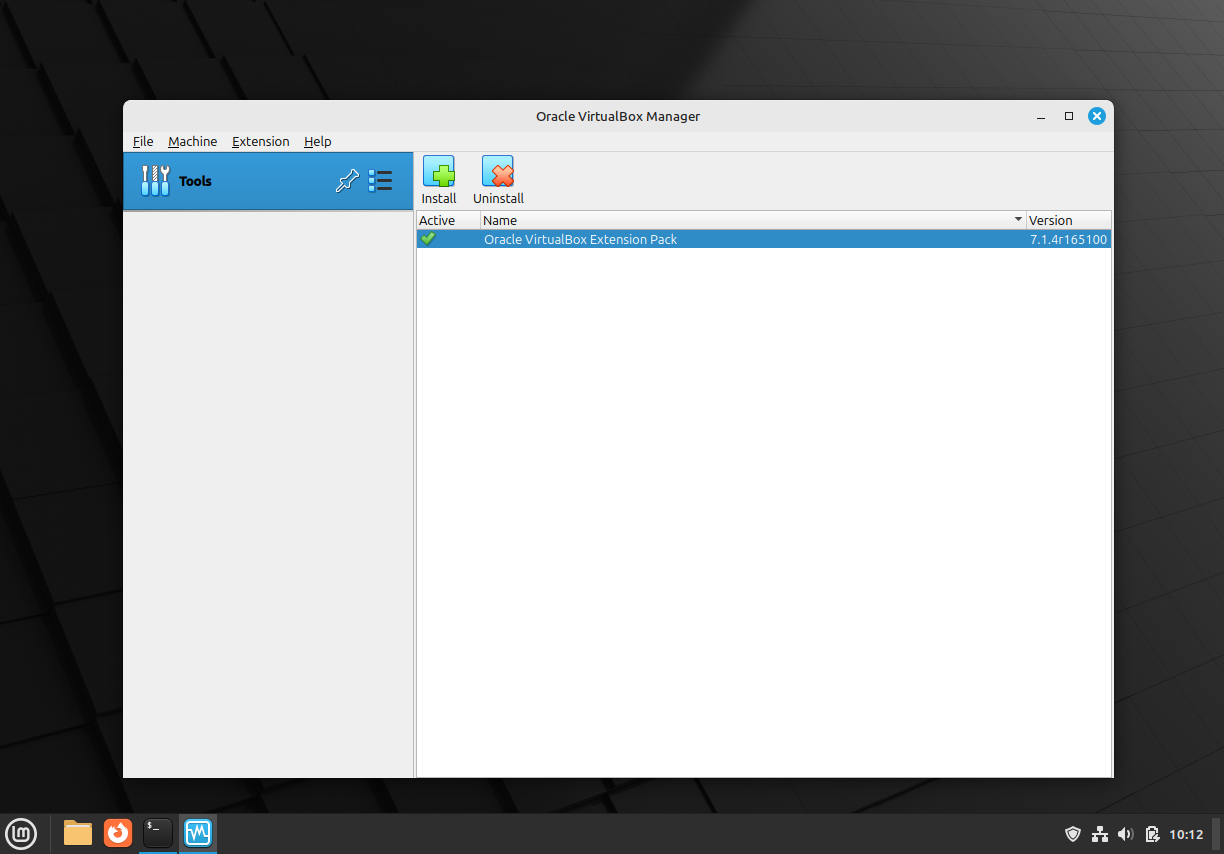Open the network tray icon
Image resolution: width=1224 pixels, height=854 pixels.
click(1100, 834)
